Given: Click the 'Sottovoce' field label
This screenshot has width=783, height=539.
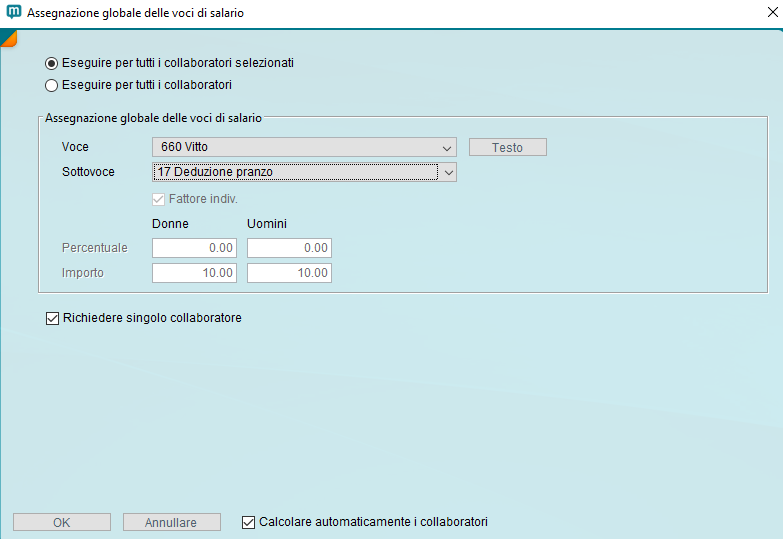Looking at the screenshot, I should (88, 172).
